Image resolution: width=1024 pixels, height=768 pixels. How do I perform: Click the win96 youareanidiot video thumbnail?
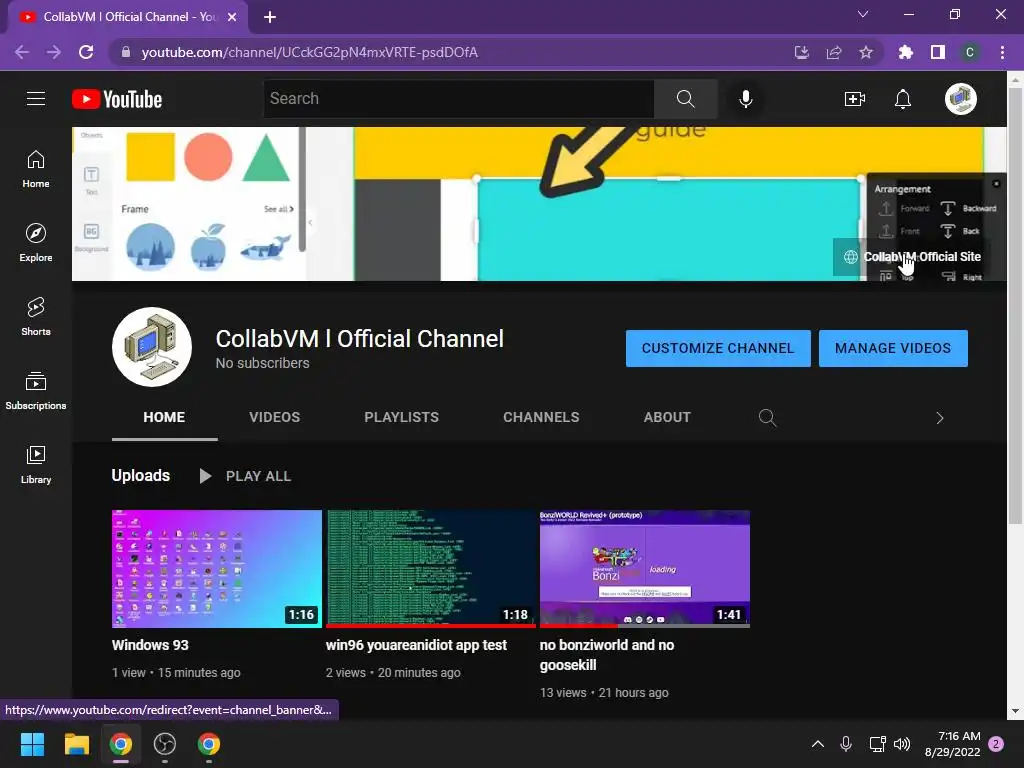click(431, 569)
